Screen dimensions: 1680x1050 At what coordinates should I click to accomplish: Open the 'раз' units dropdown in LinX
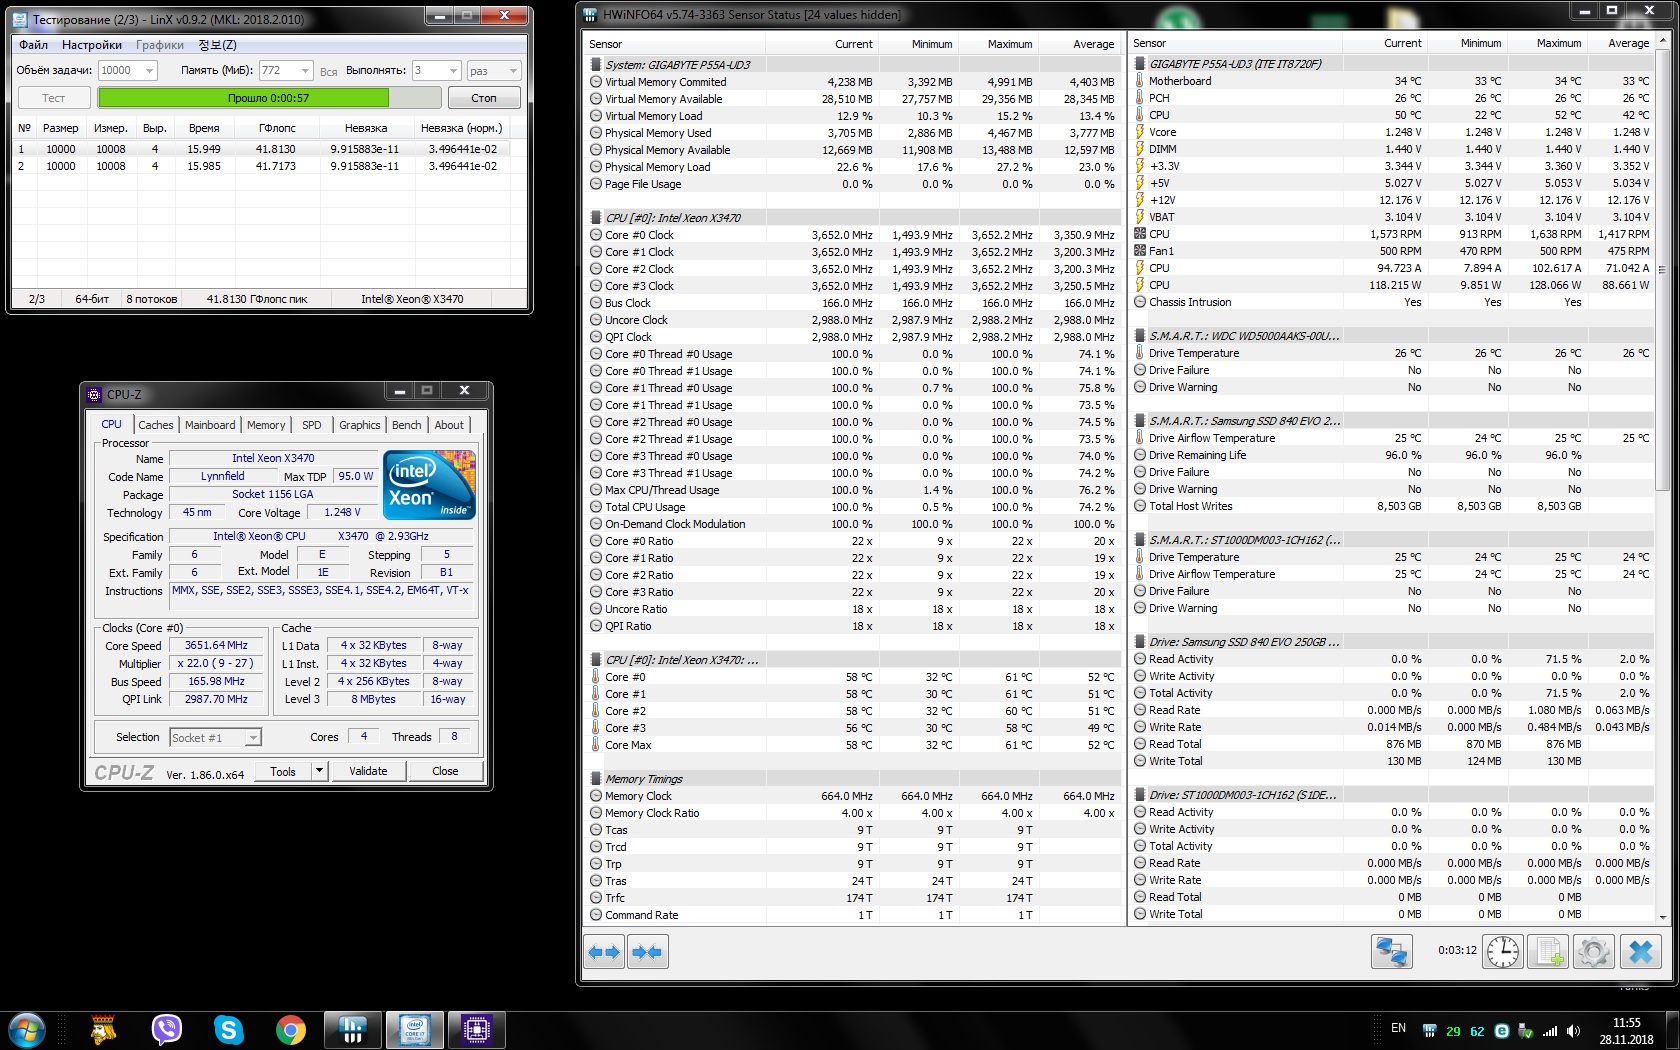click(x=513, y=71)
